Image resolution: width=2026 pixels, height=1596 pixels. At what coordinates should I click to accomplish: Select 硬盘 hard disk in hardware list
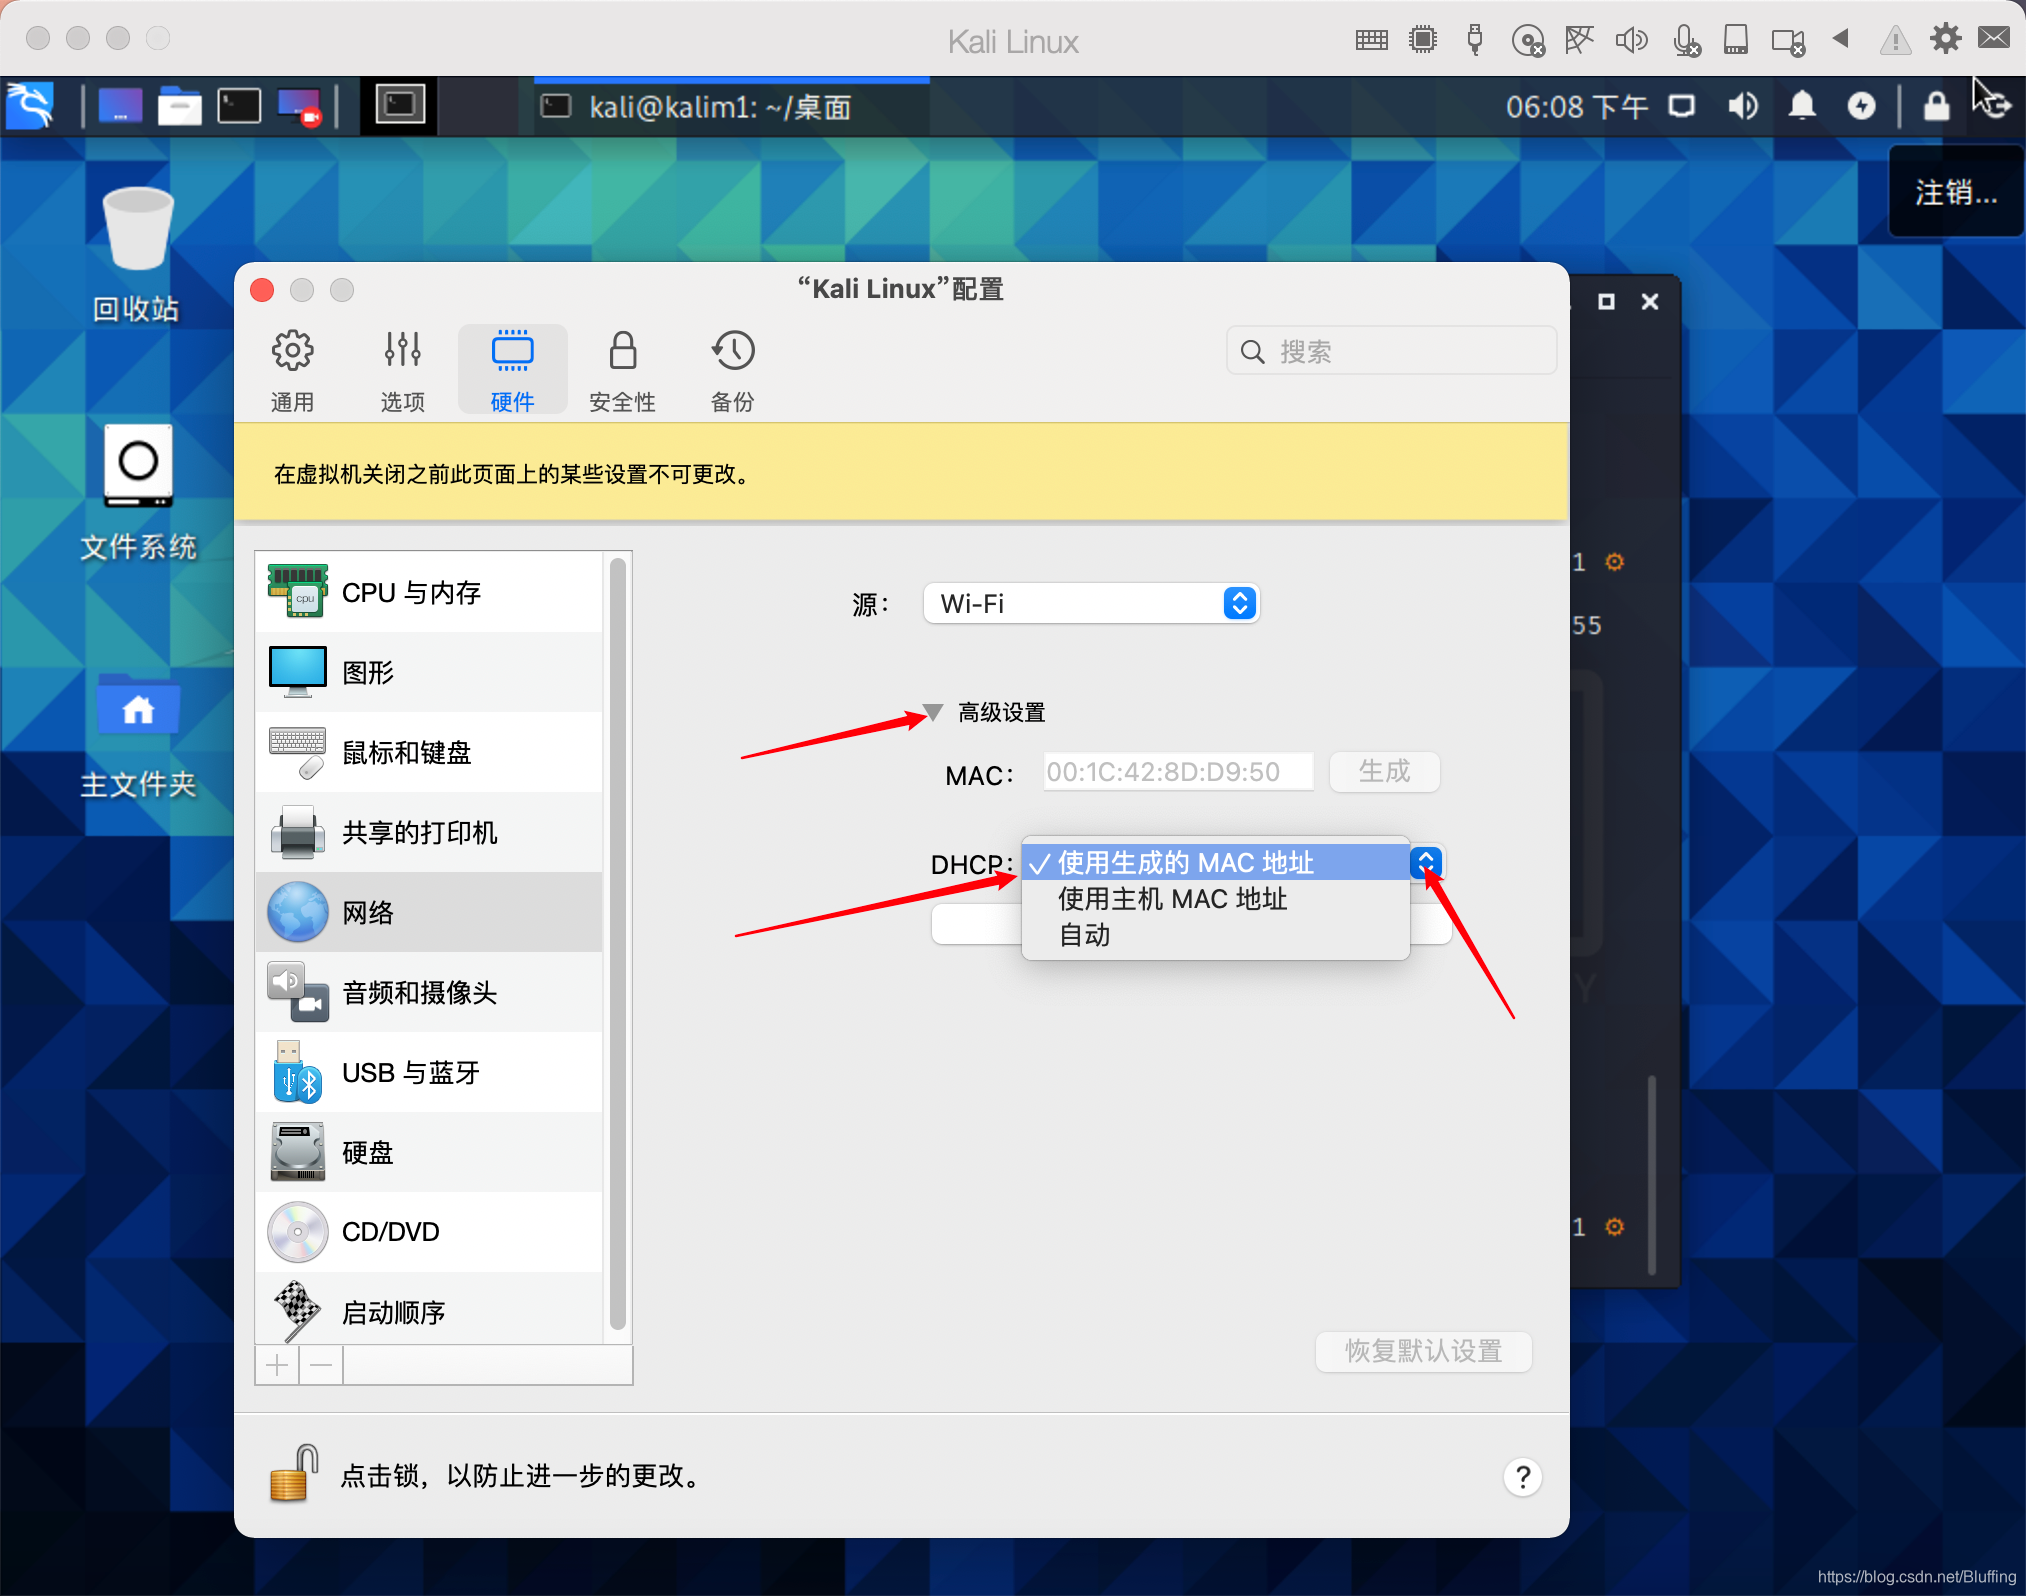(430, 1152)
